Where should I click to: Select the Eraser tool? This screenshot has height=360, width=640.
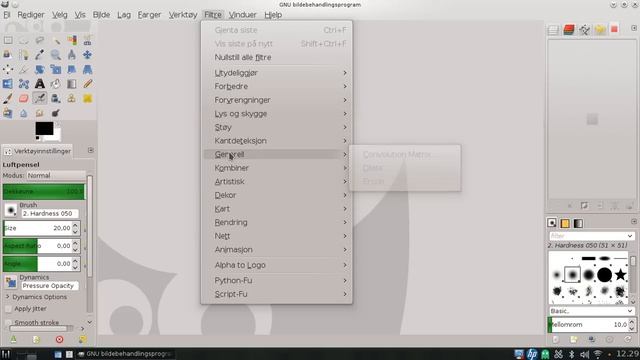pyautogui.click(x=24, y=98)
